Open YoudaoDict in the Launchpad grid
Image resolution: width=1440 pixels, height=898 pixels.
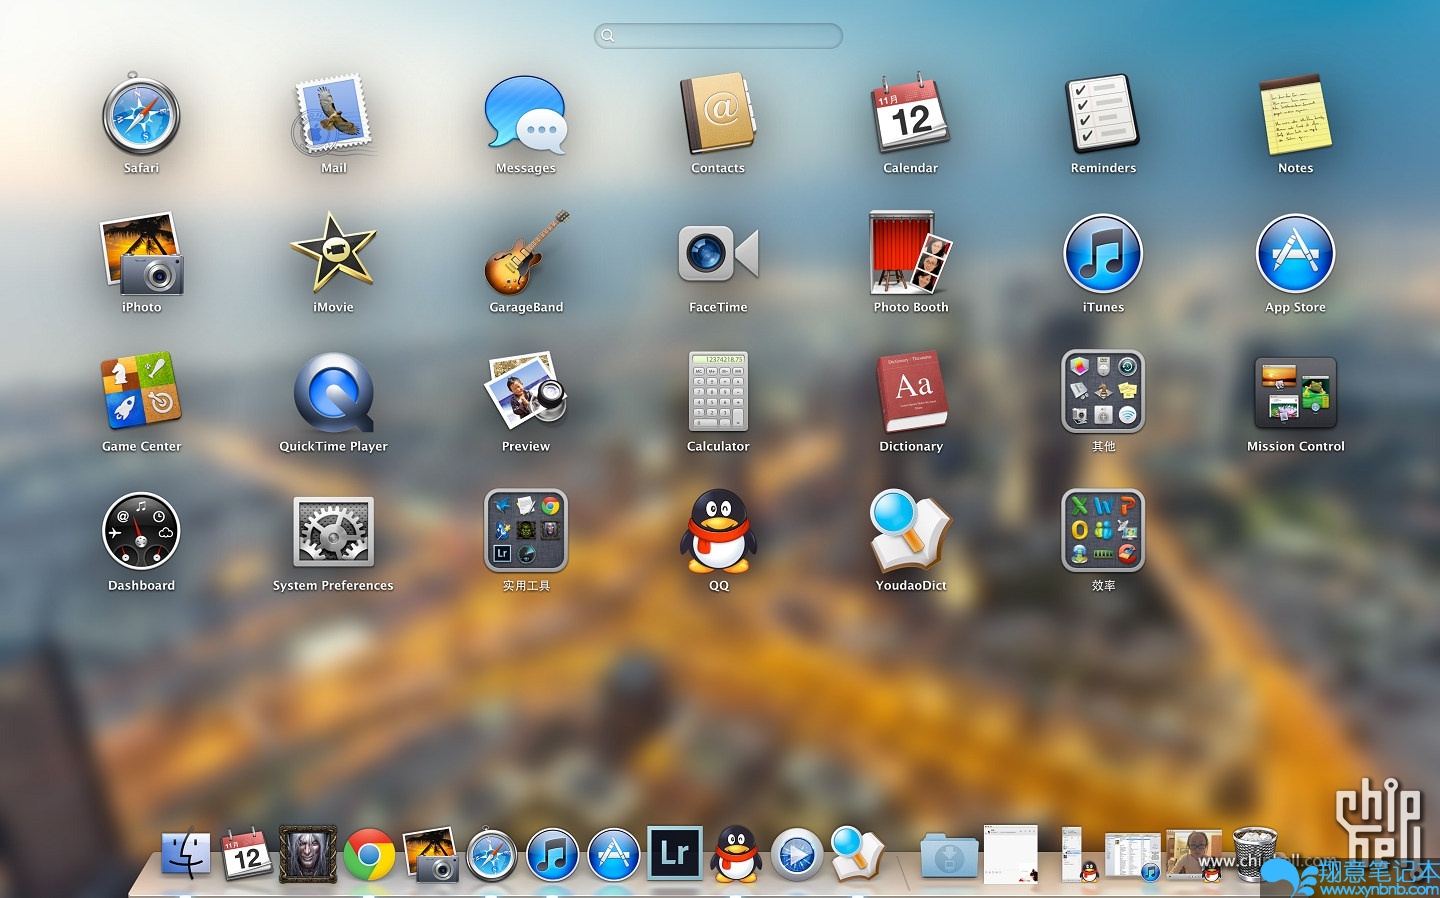point(910,531)
